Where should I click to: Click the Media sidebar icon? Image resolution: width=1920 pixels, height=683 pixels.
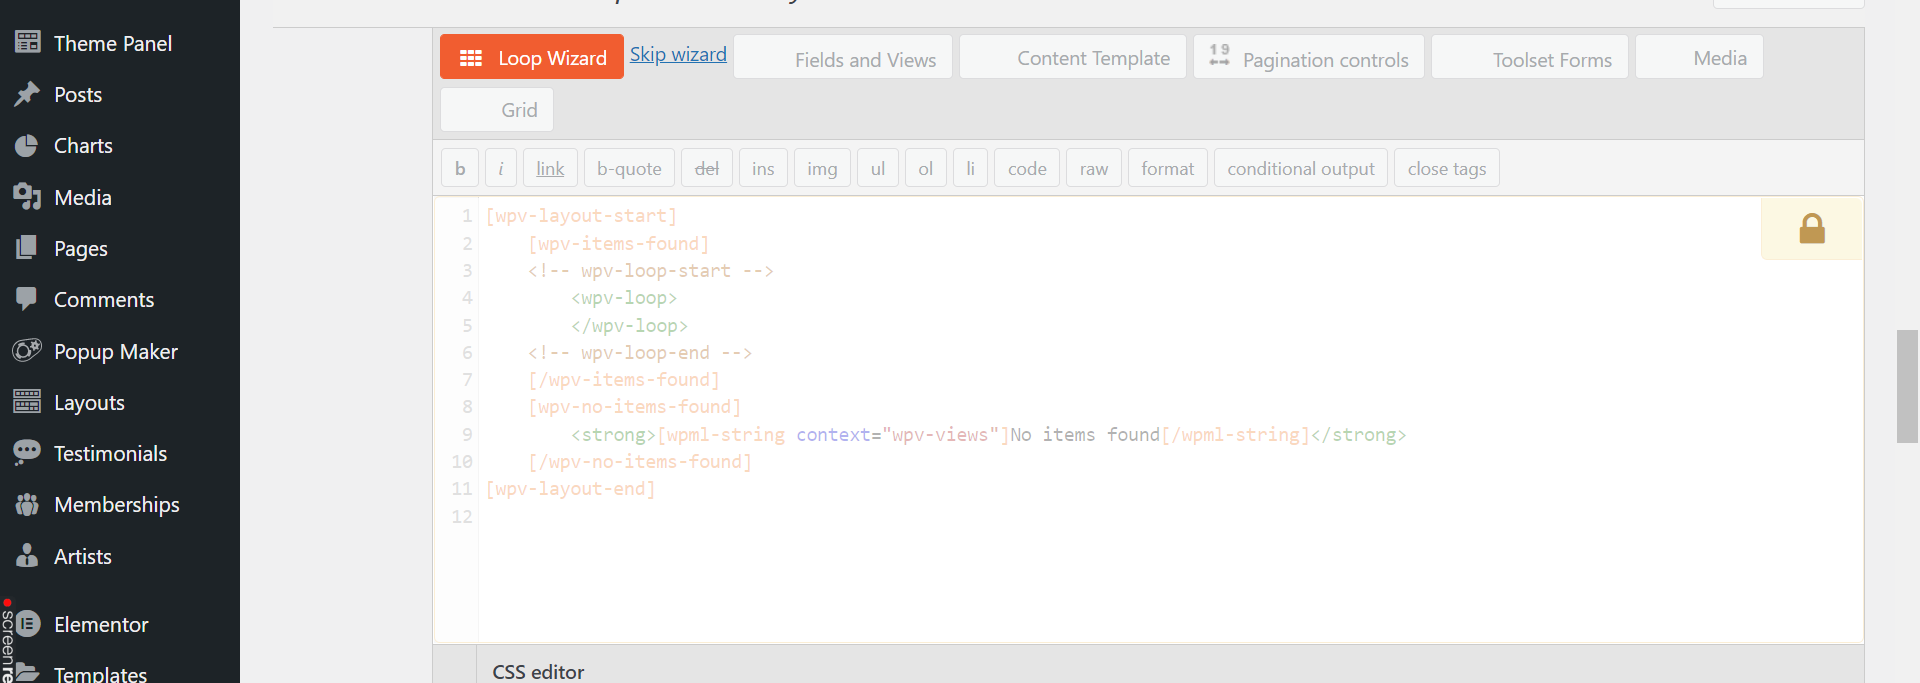[x=27, y=197]
